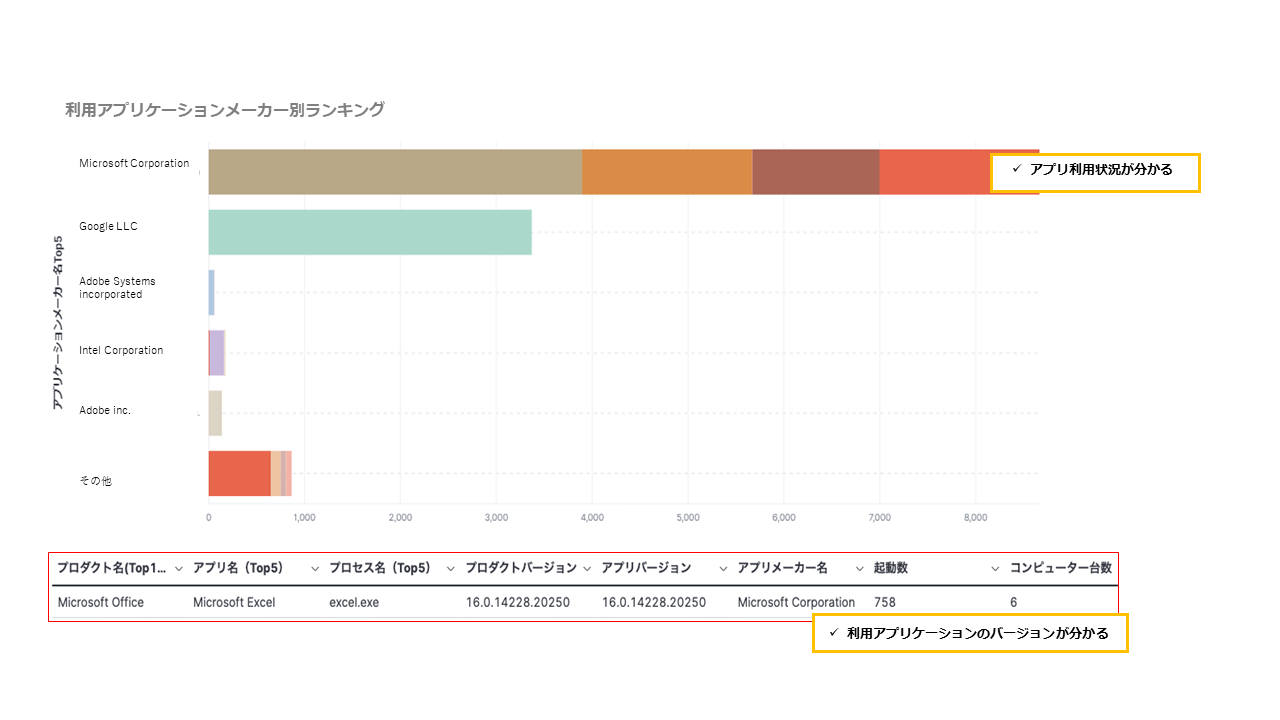Open the アプリメーカー名 column dropdown arrow
Viewport: 1280px width, 720px height.
(x=859, y=568)
